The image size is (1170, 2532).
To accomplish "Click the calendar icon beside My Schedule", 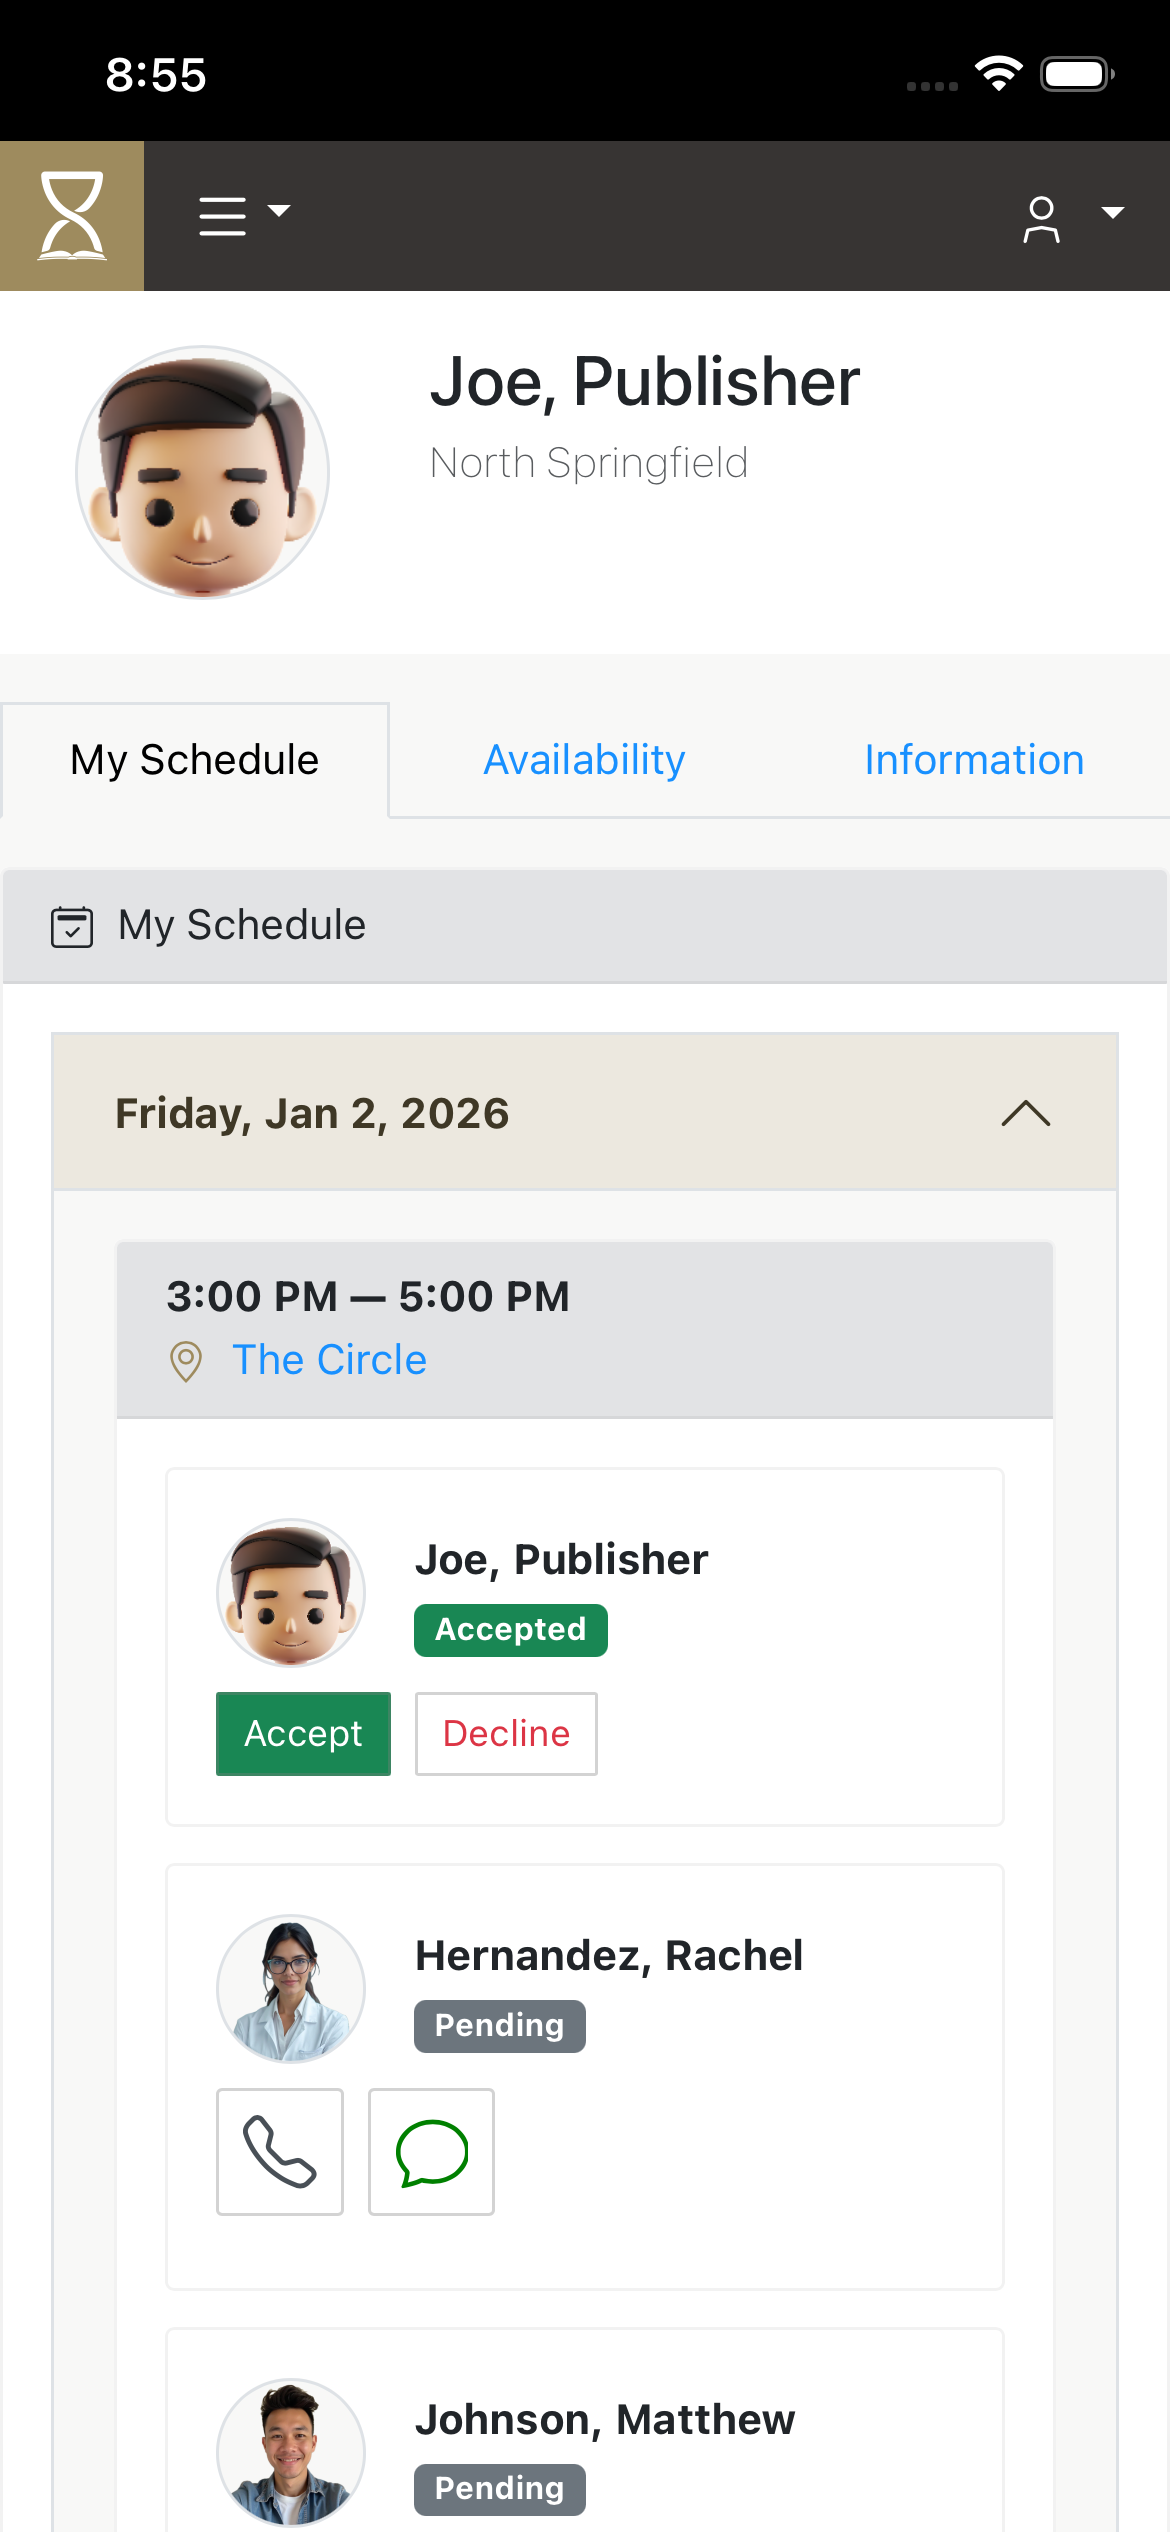I will tap(72, 926).
